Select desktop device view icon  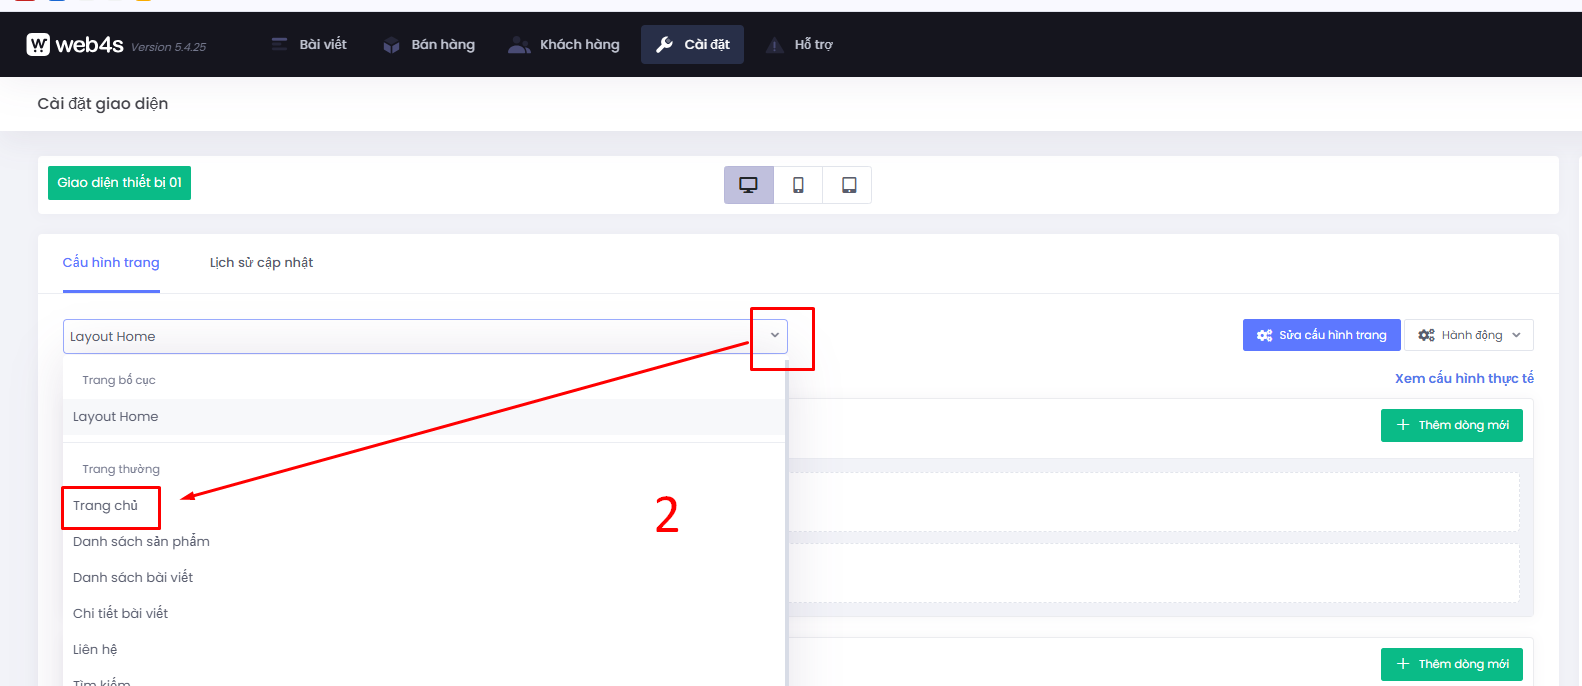click(x=748, y=185)
